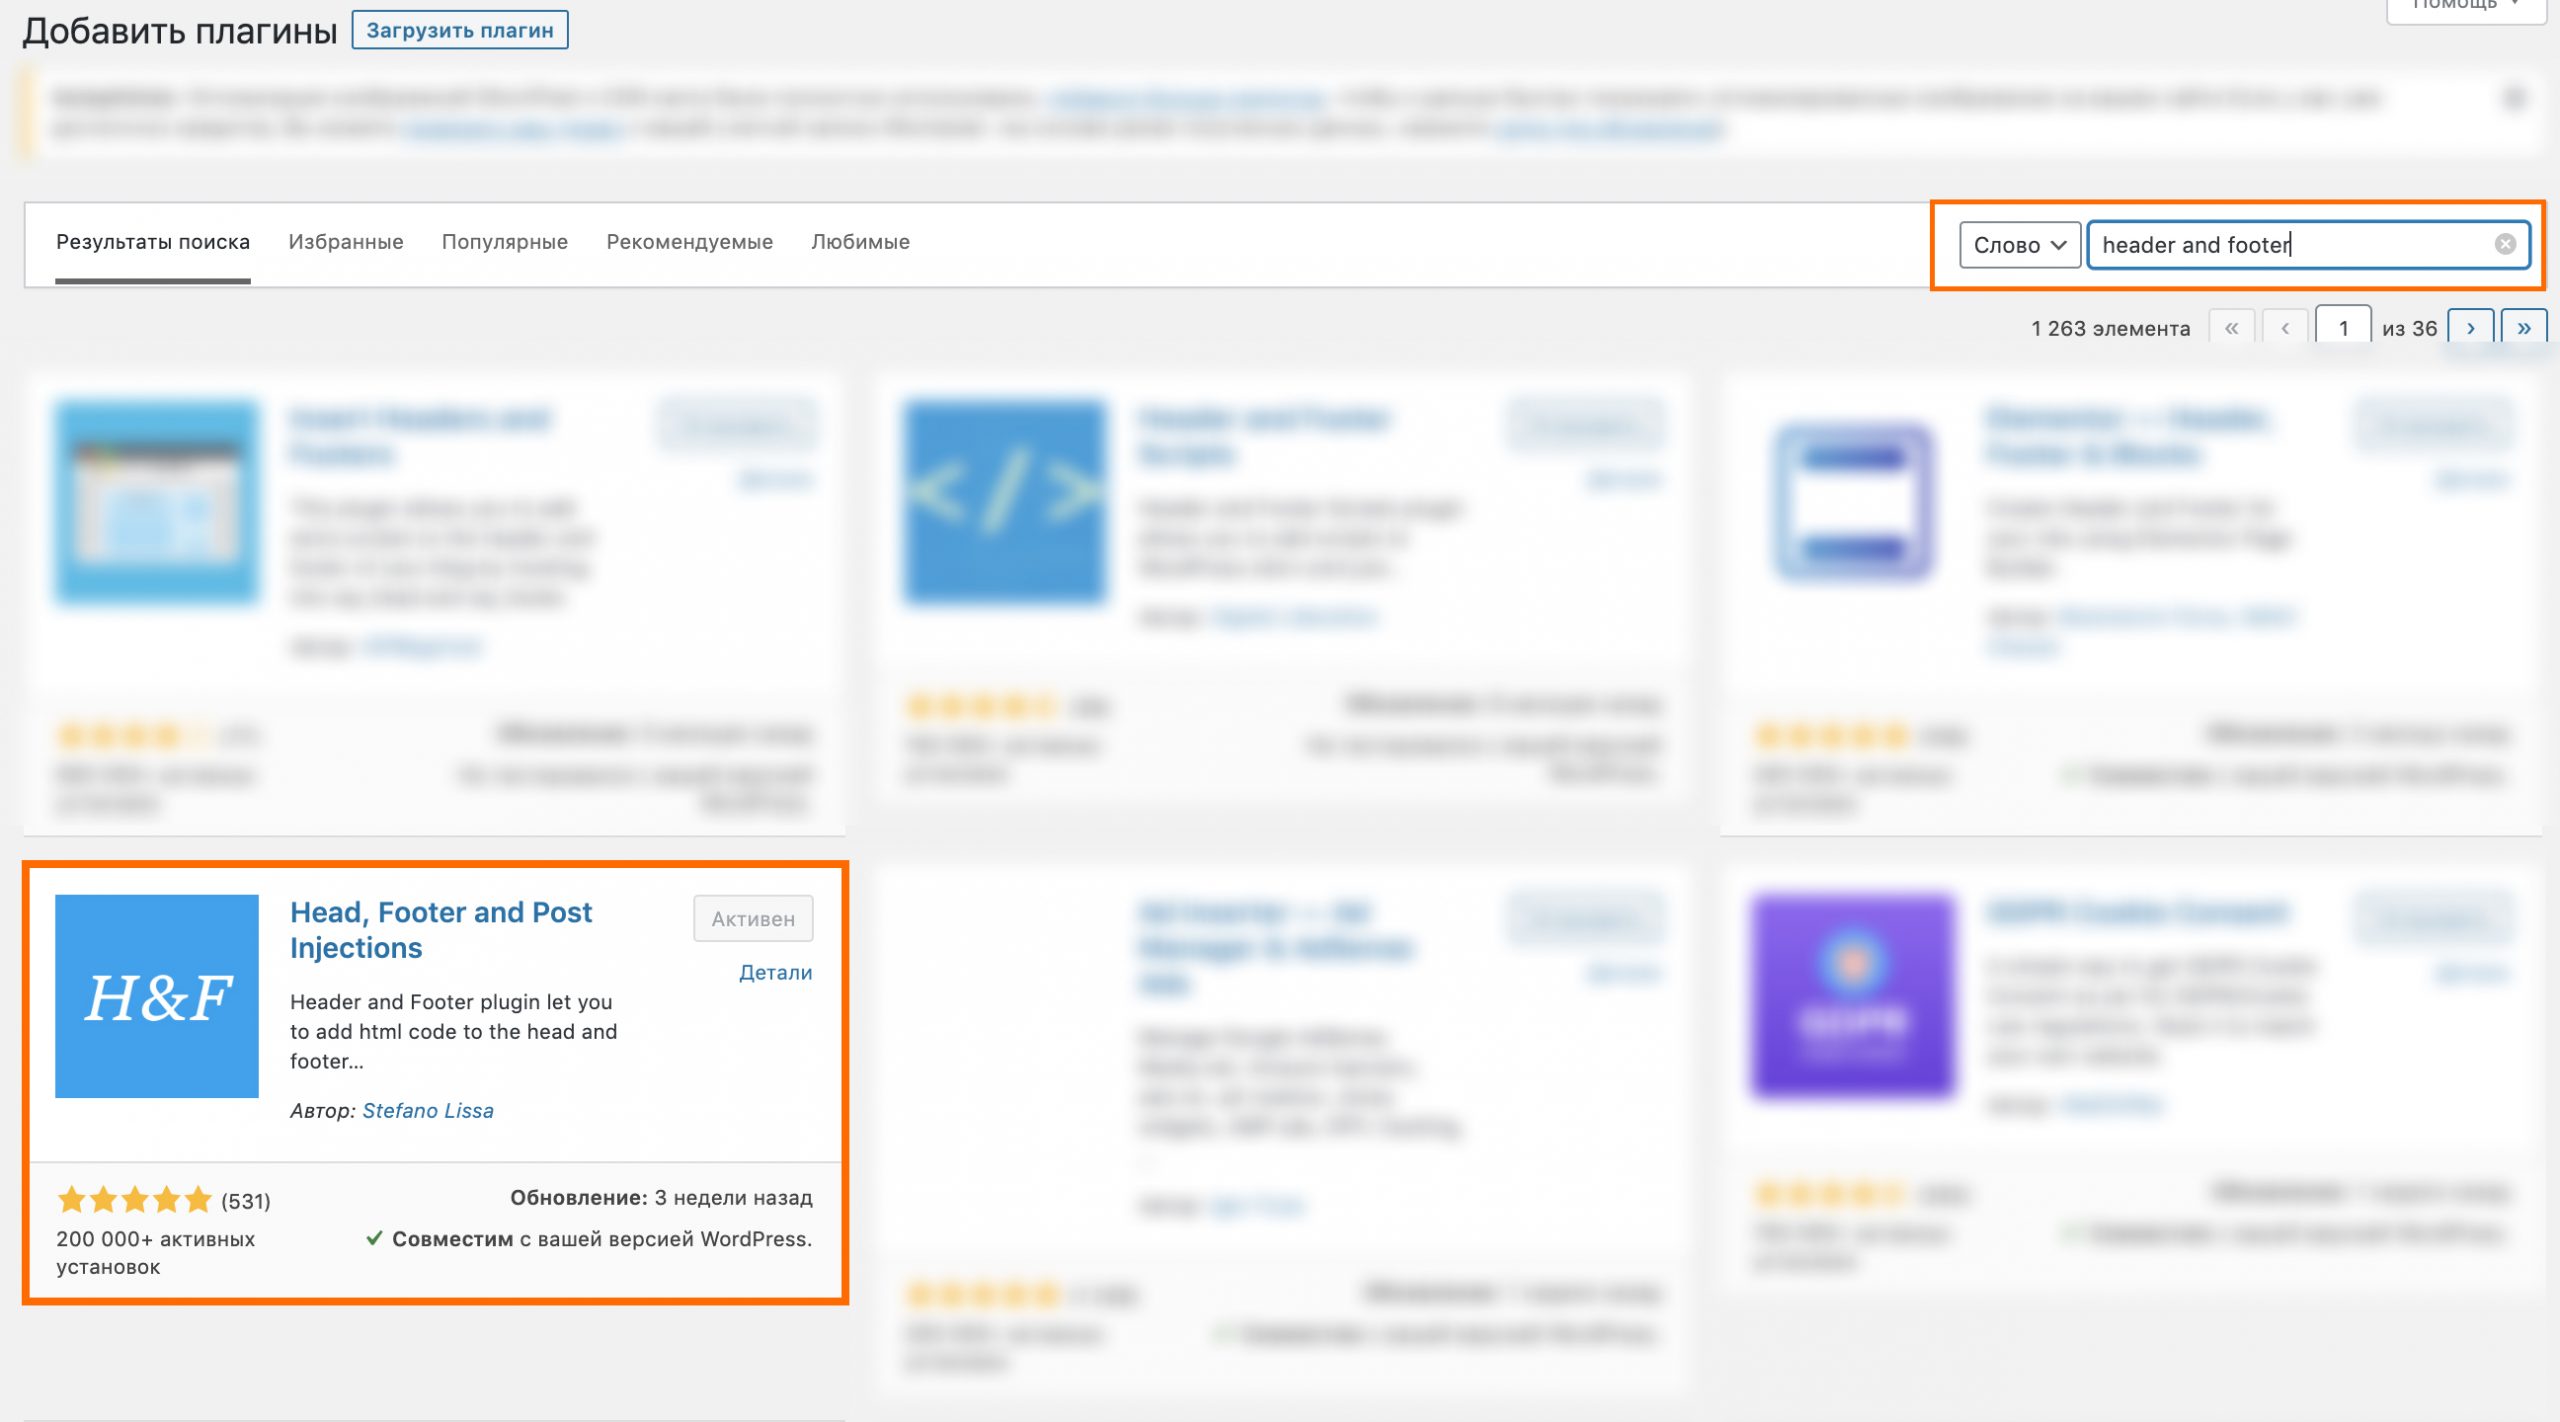Open the Слово search type dropdown
The image size is (2560, 1422).
pos(2019,245)
